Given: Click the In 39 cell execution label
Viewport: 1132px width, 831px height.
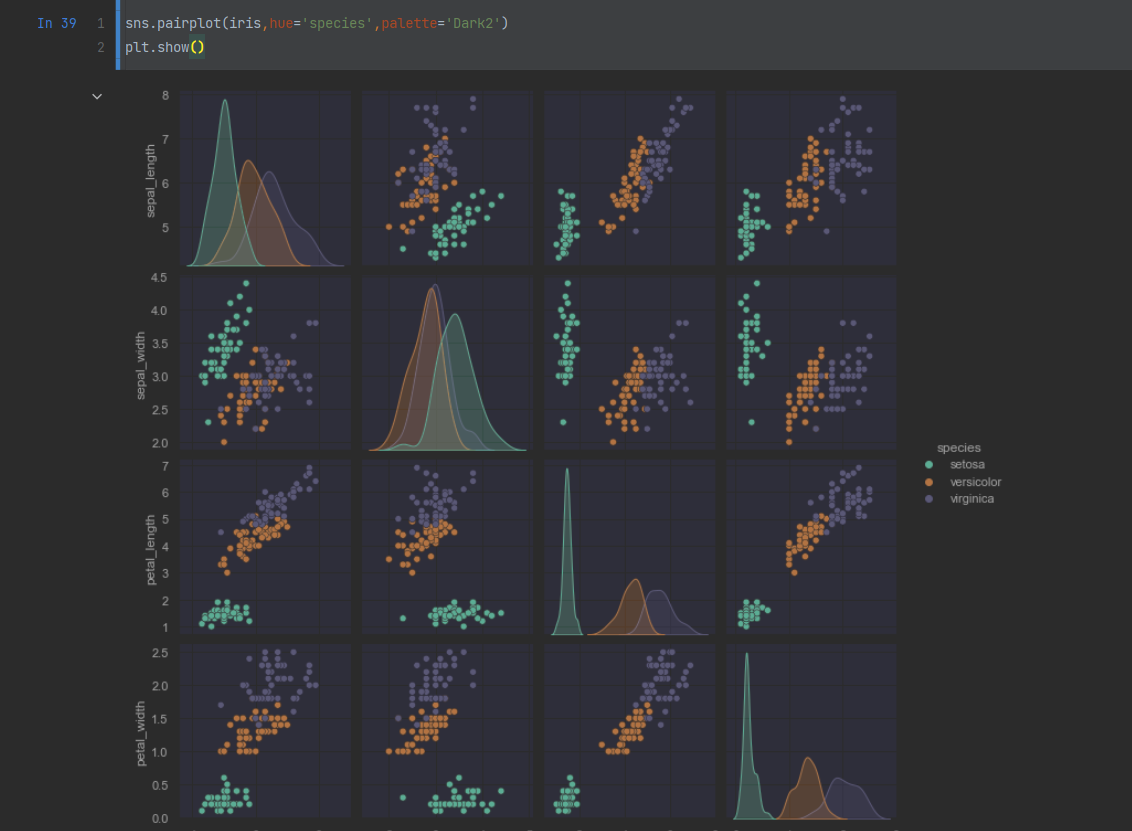Looking at the screenshot, I should click(56, 23).
